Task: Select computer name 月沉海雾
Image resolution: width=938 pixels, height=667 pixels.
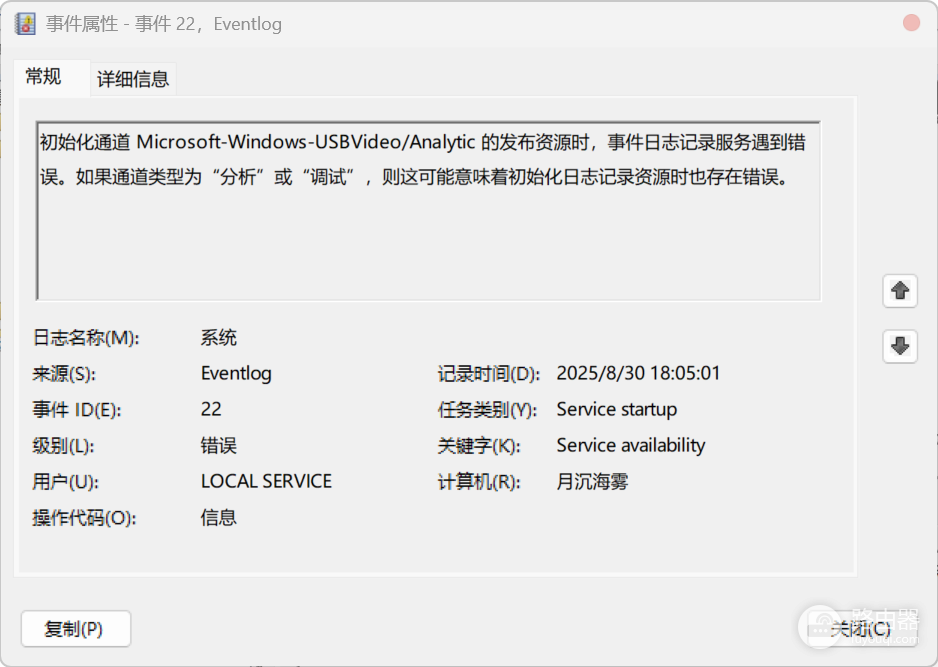Action: click(592, 482)
